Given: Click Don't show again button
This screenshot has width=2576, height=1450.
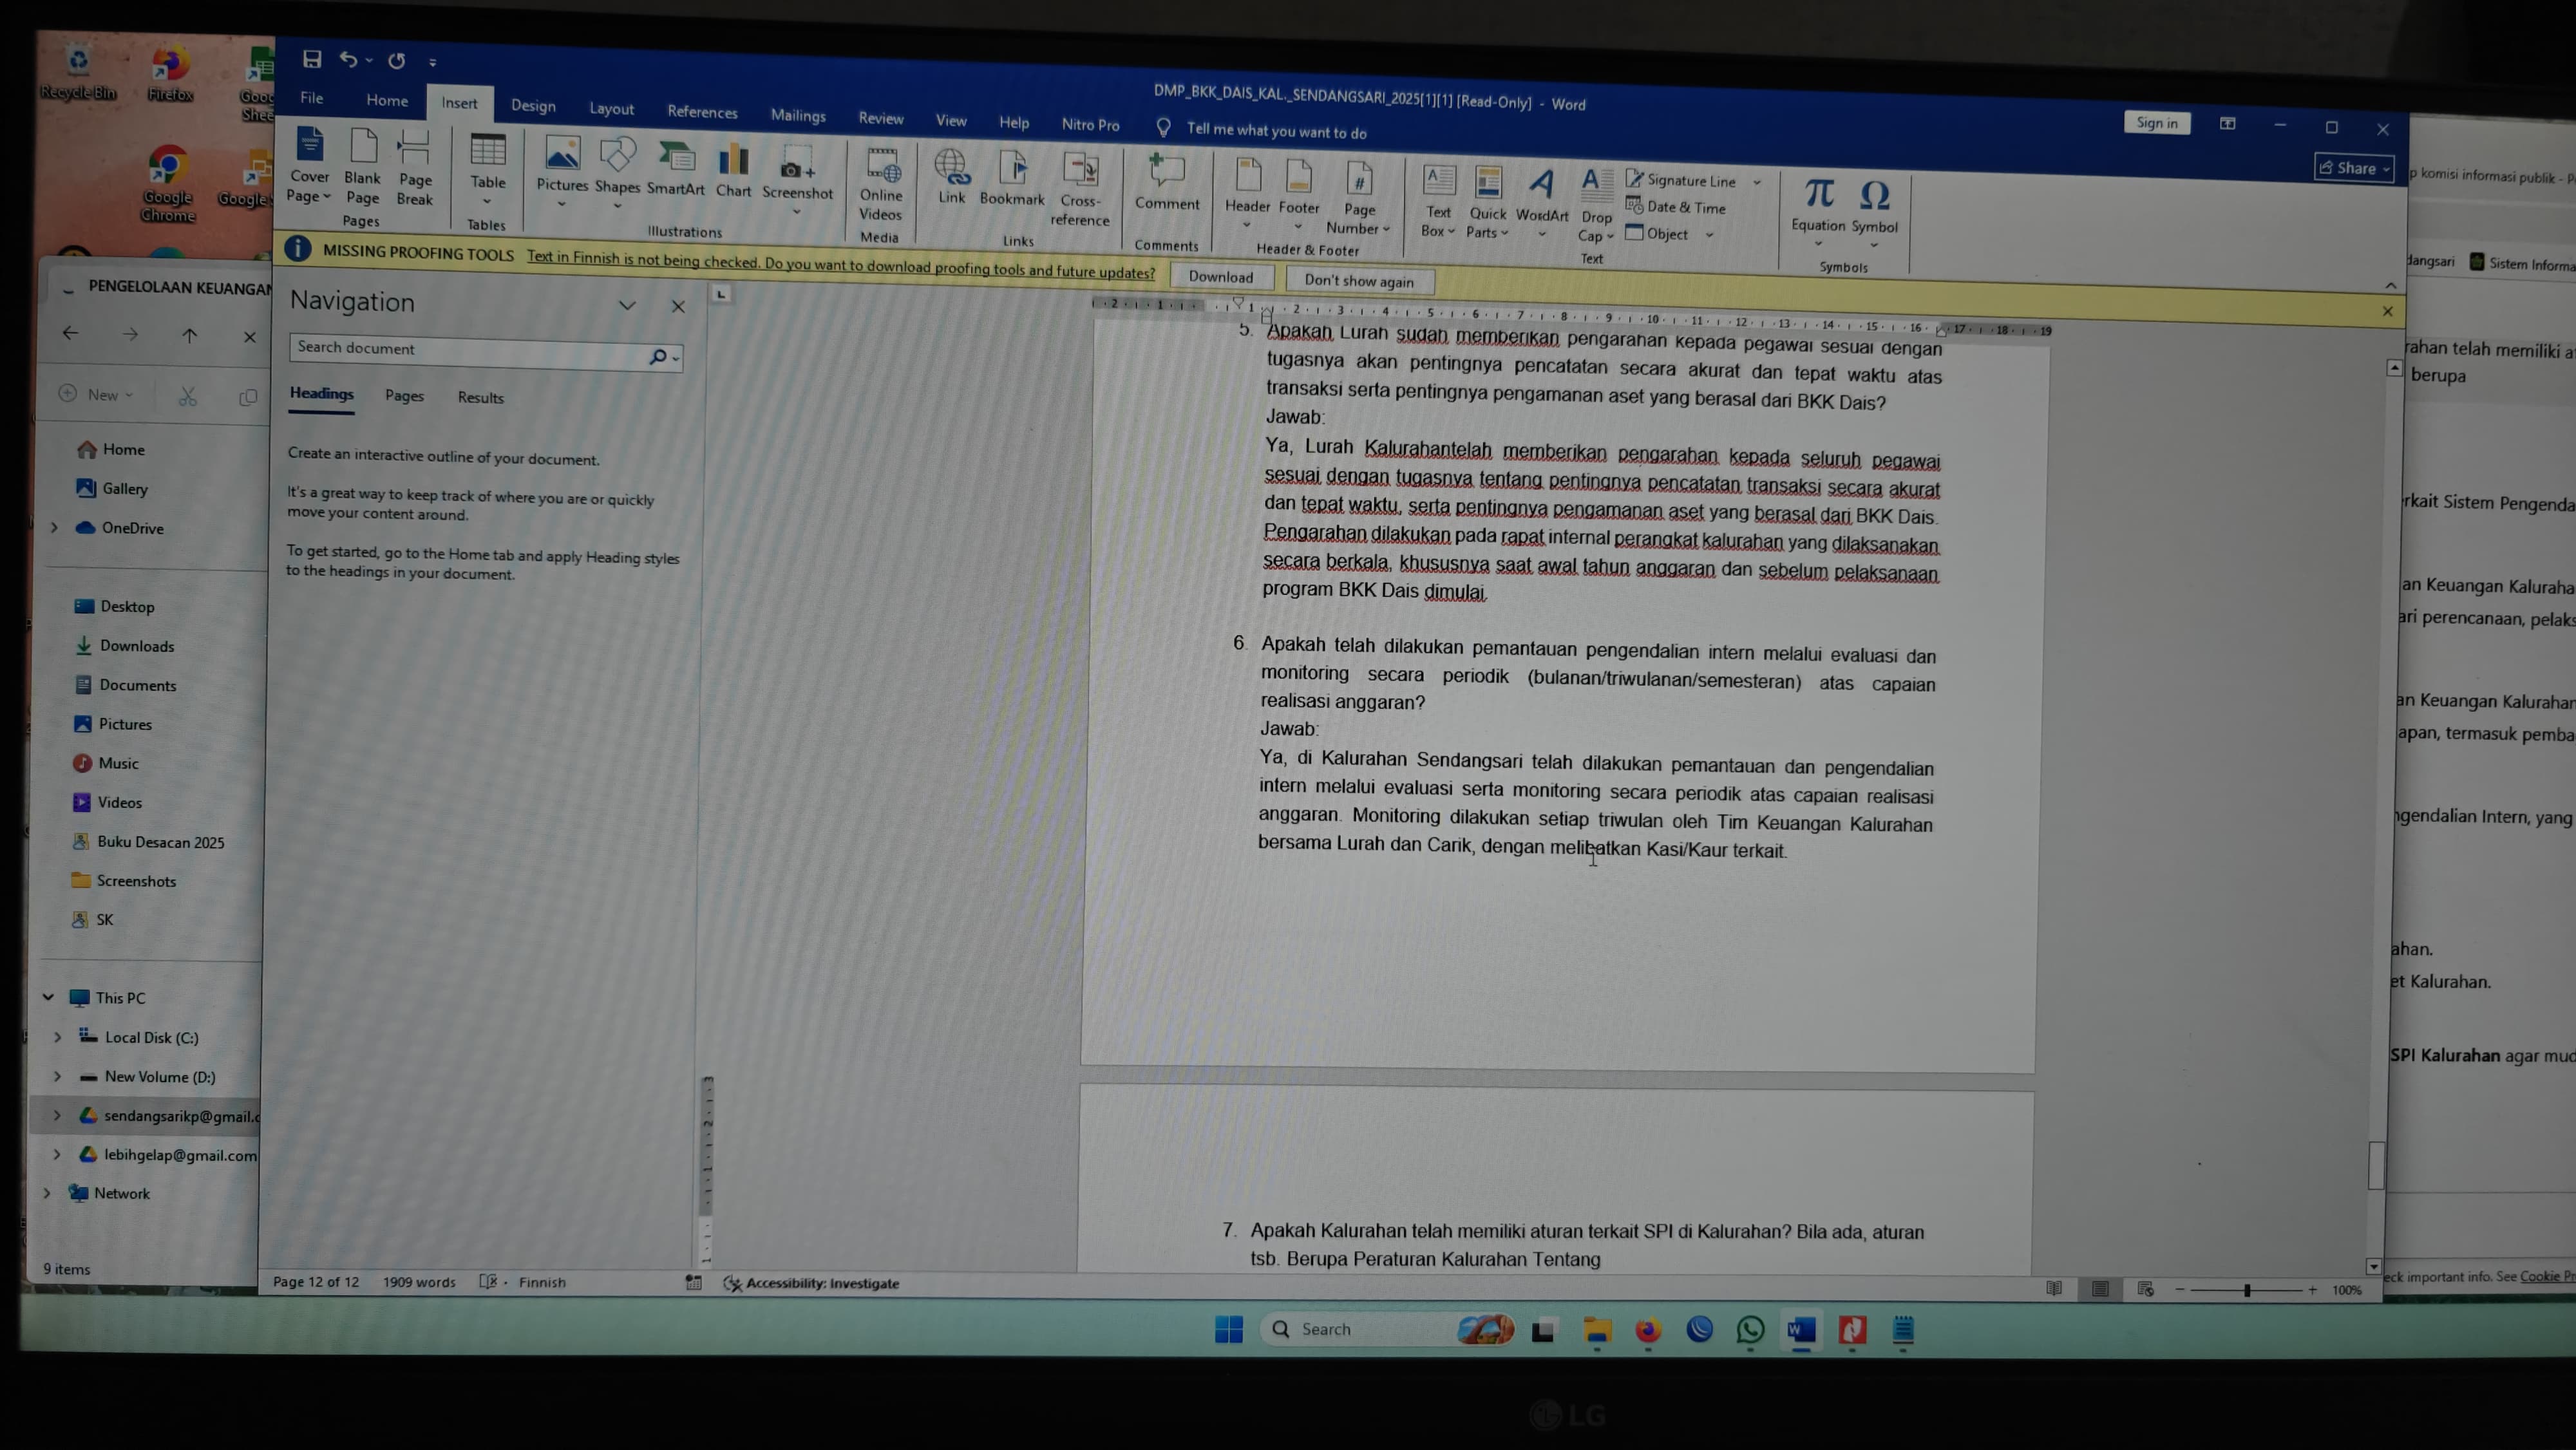Looking at the screenshot, I should [x=1359, y=281].
